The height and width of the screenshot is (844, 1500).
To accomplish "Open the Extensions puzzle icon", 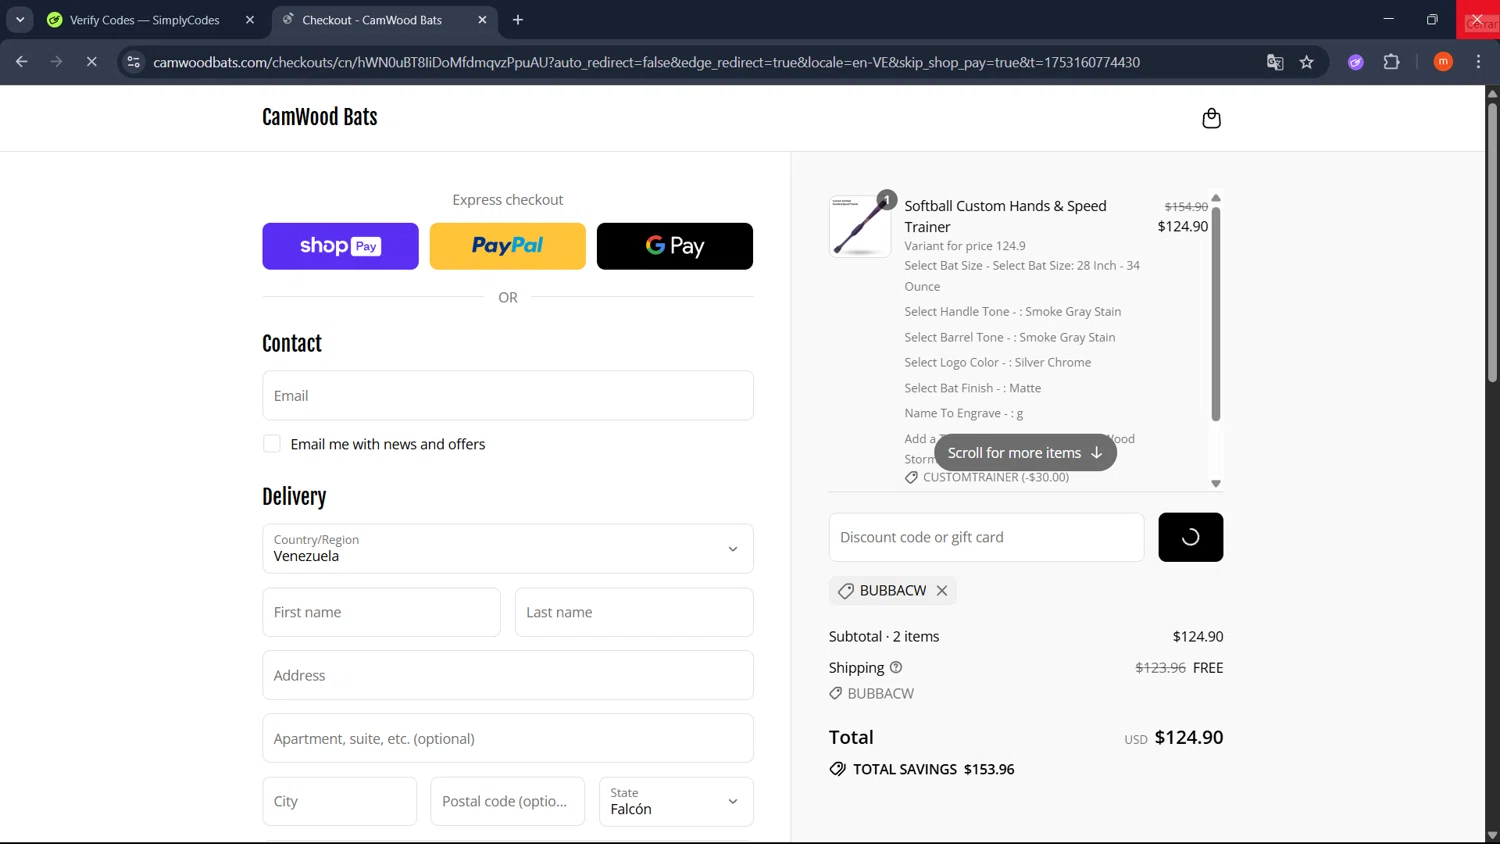I will 1391,62.
